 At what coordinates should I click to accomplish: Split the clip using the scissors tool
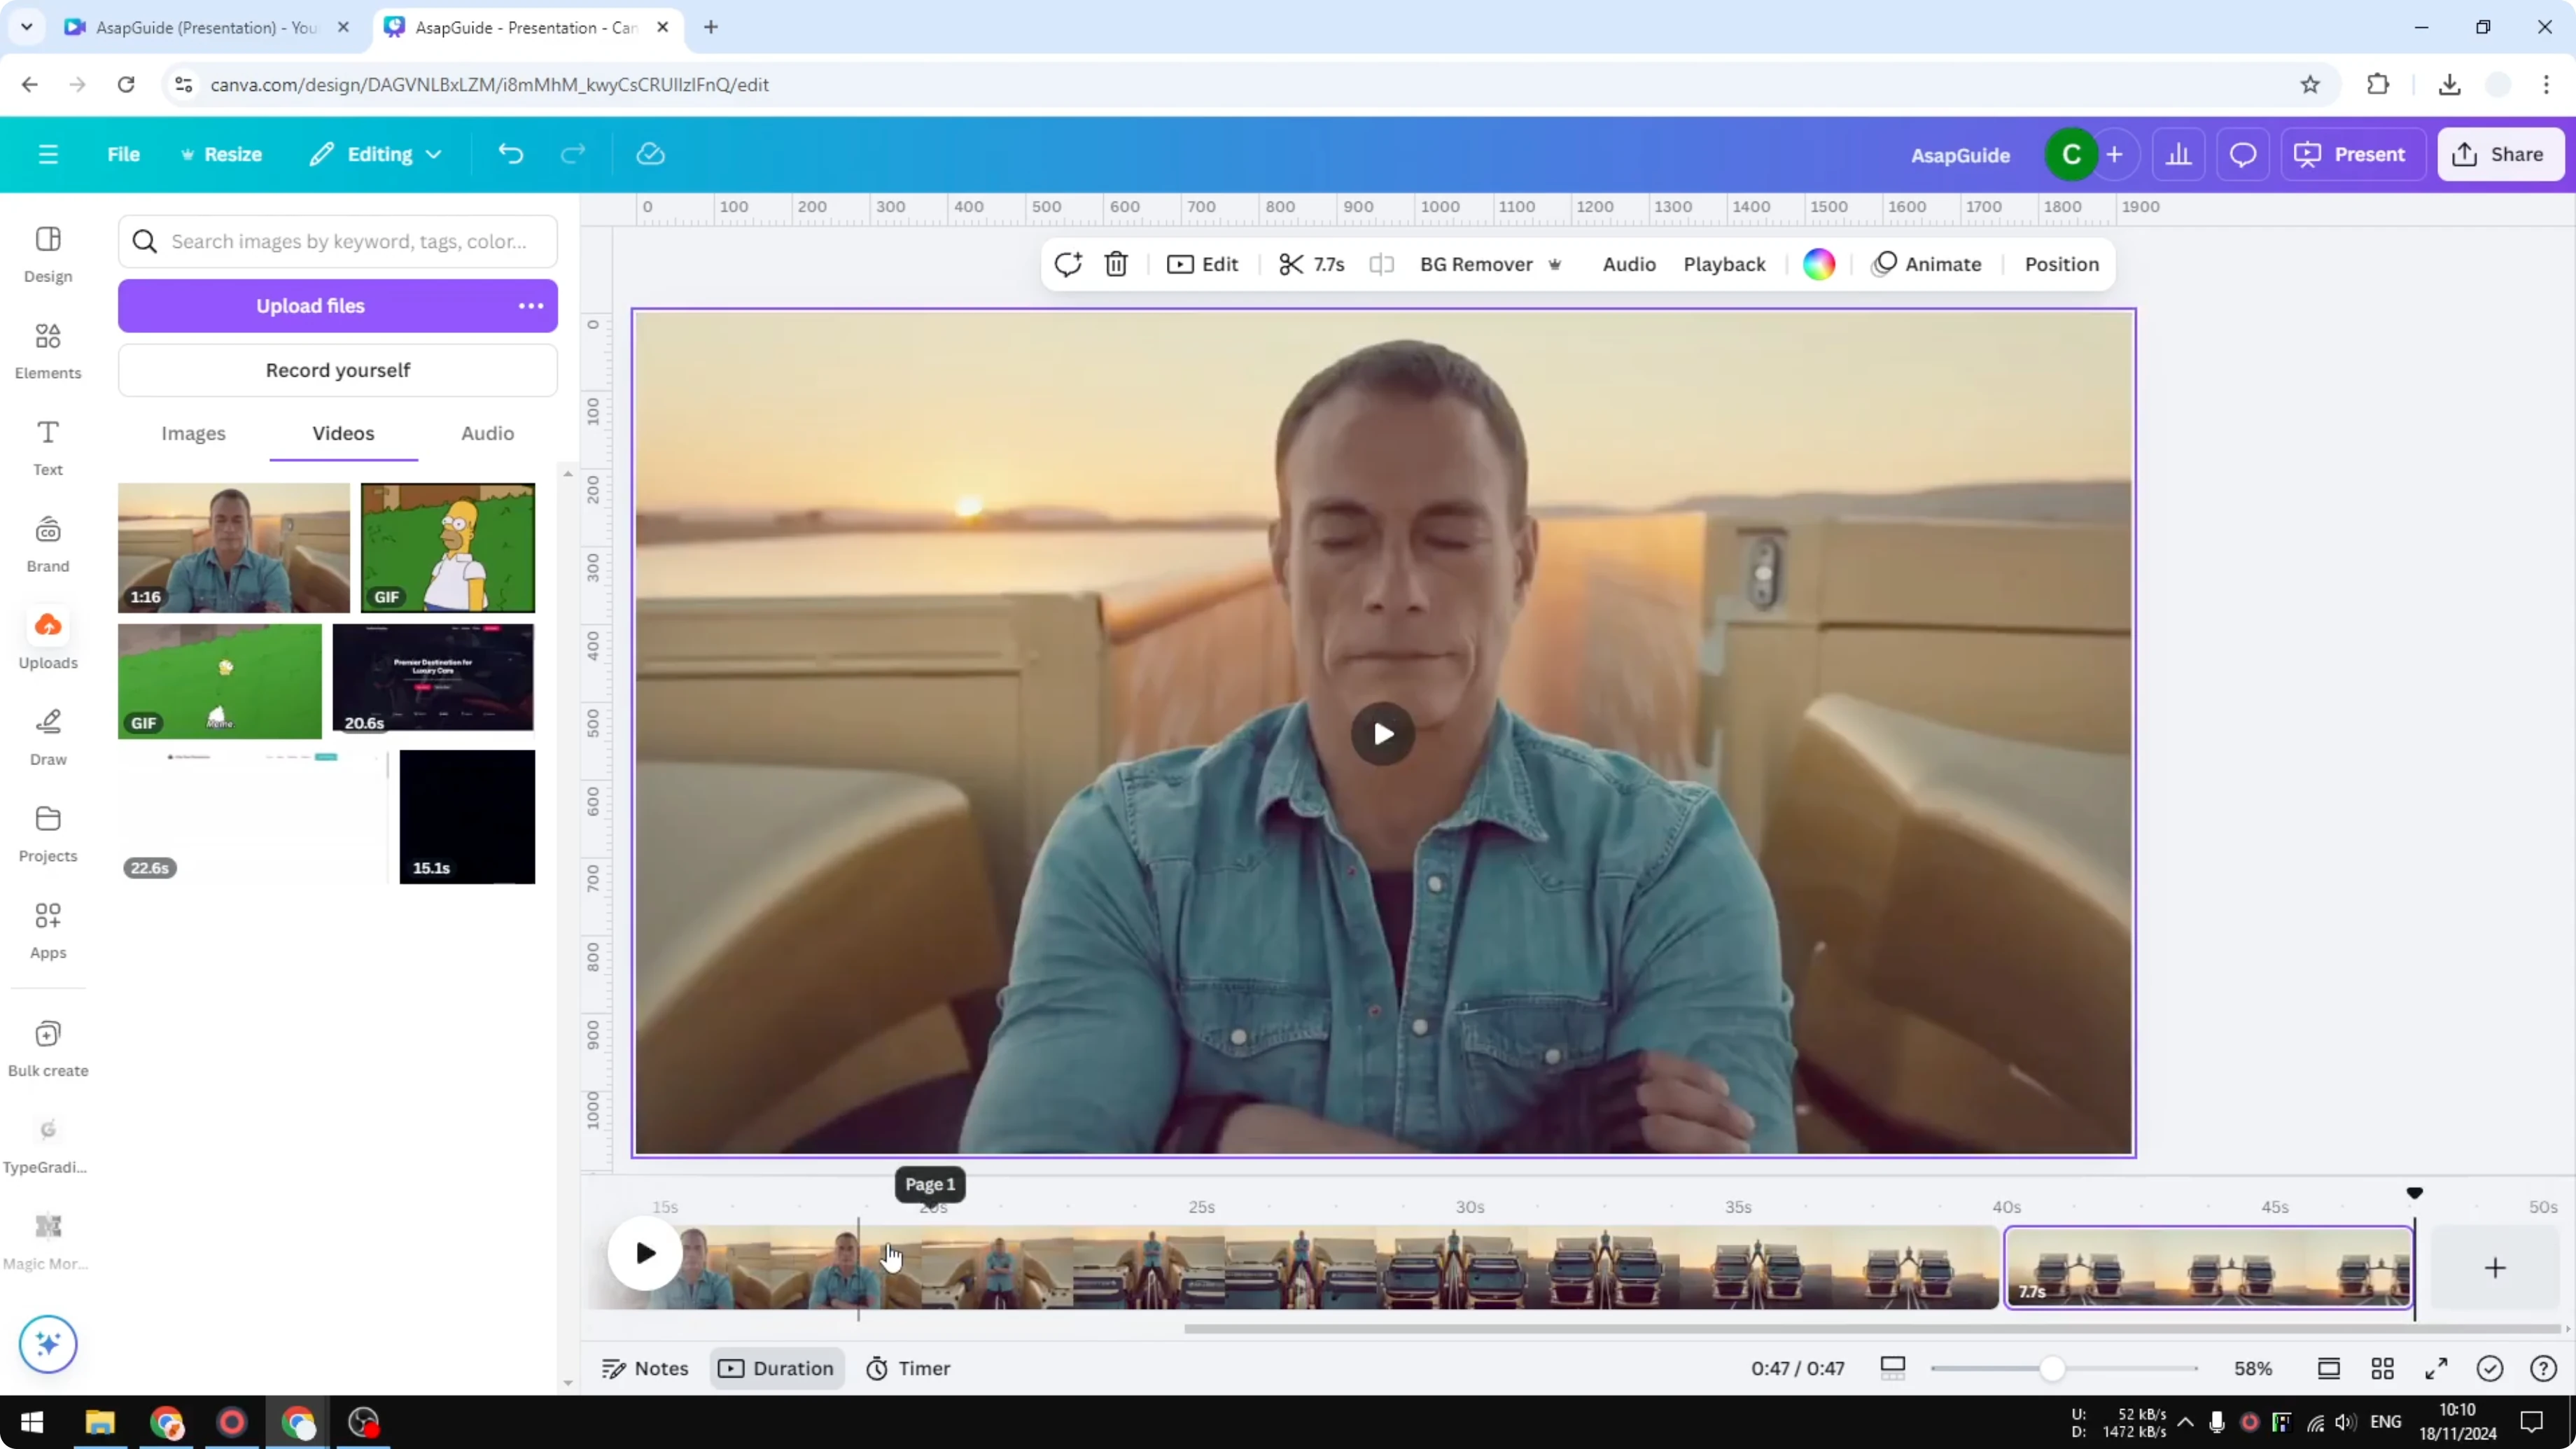pyautogui.click(x=1290, y=264)
